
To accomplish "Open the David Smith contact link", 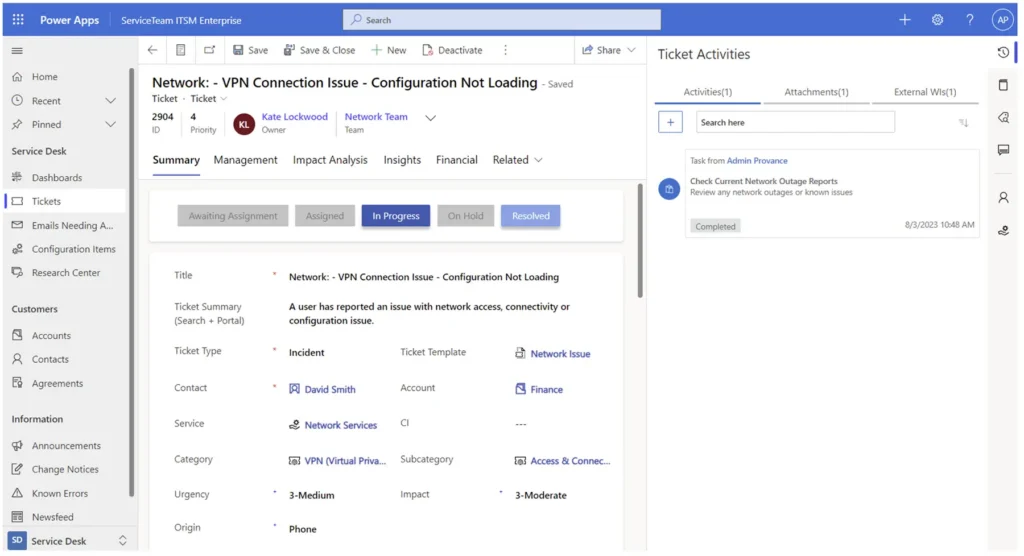I will click(x=330, y=389).
